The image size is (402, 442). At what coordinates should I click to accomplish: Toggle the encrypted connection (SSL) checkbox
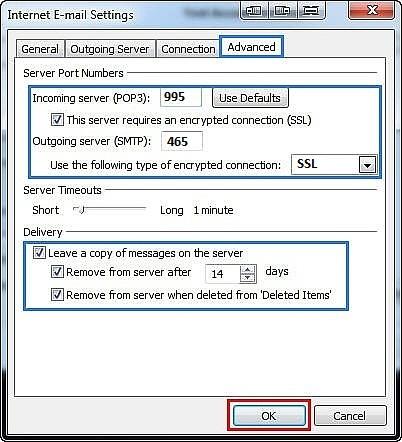(x=57, y=119)
